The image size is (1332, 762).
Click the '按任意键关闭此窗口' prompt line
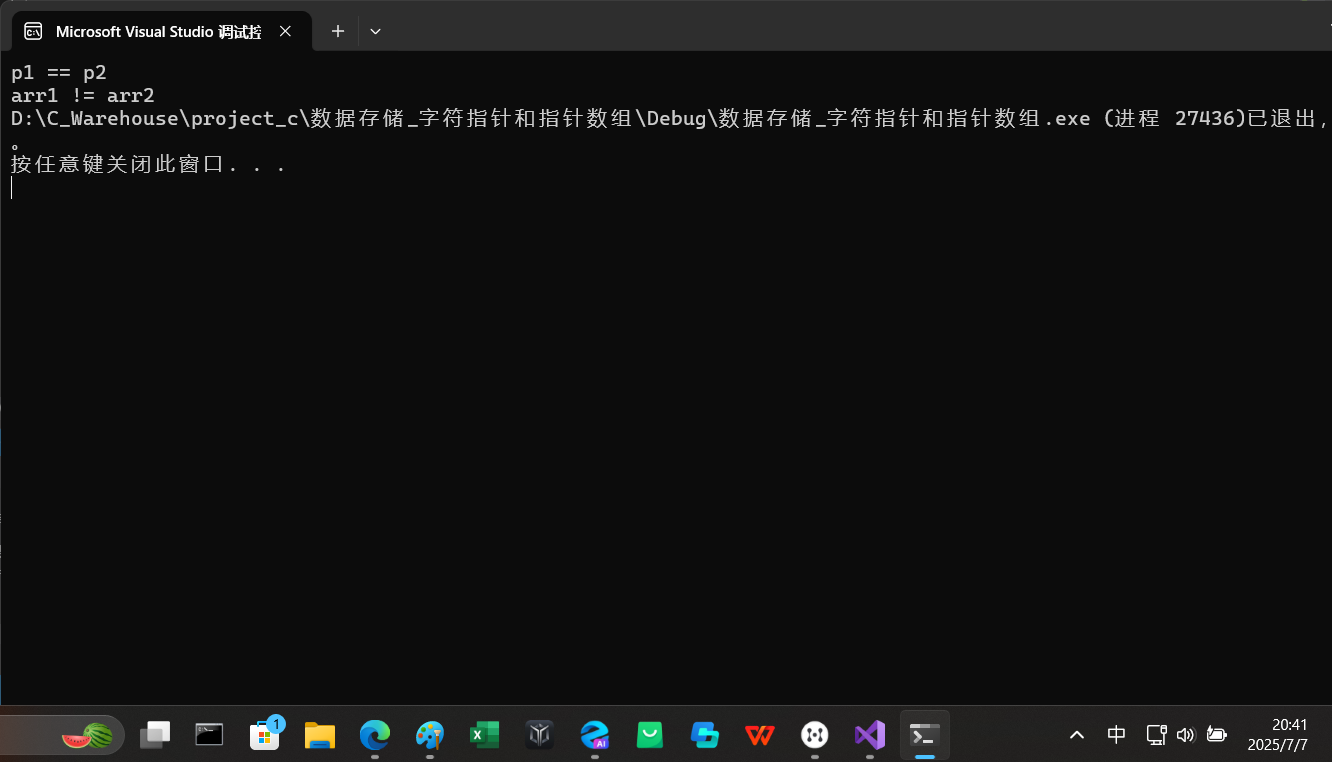(148, 165)
